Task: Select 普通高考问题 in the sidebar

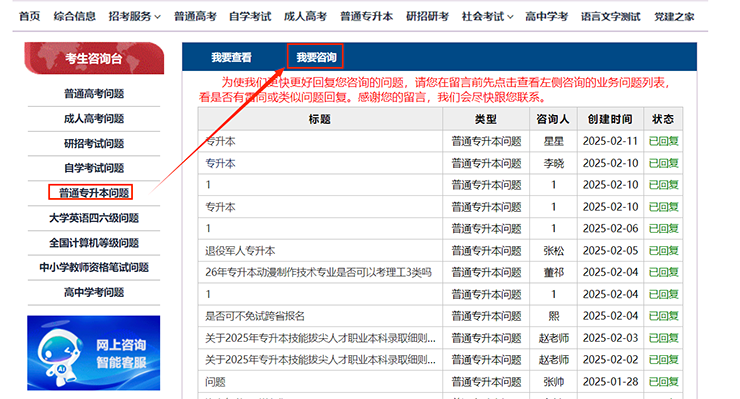Action: [x=94, y=93]
